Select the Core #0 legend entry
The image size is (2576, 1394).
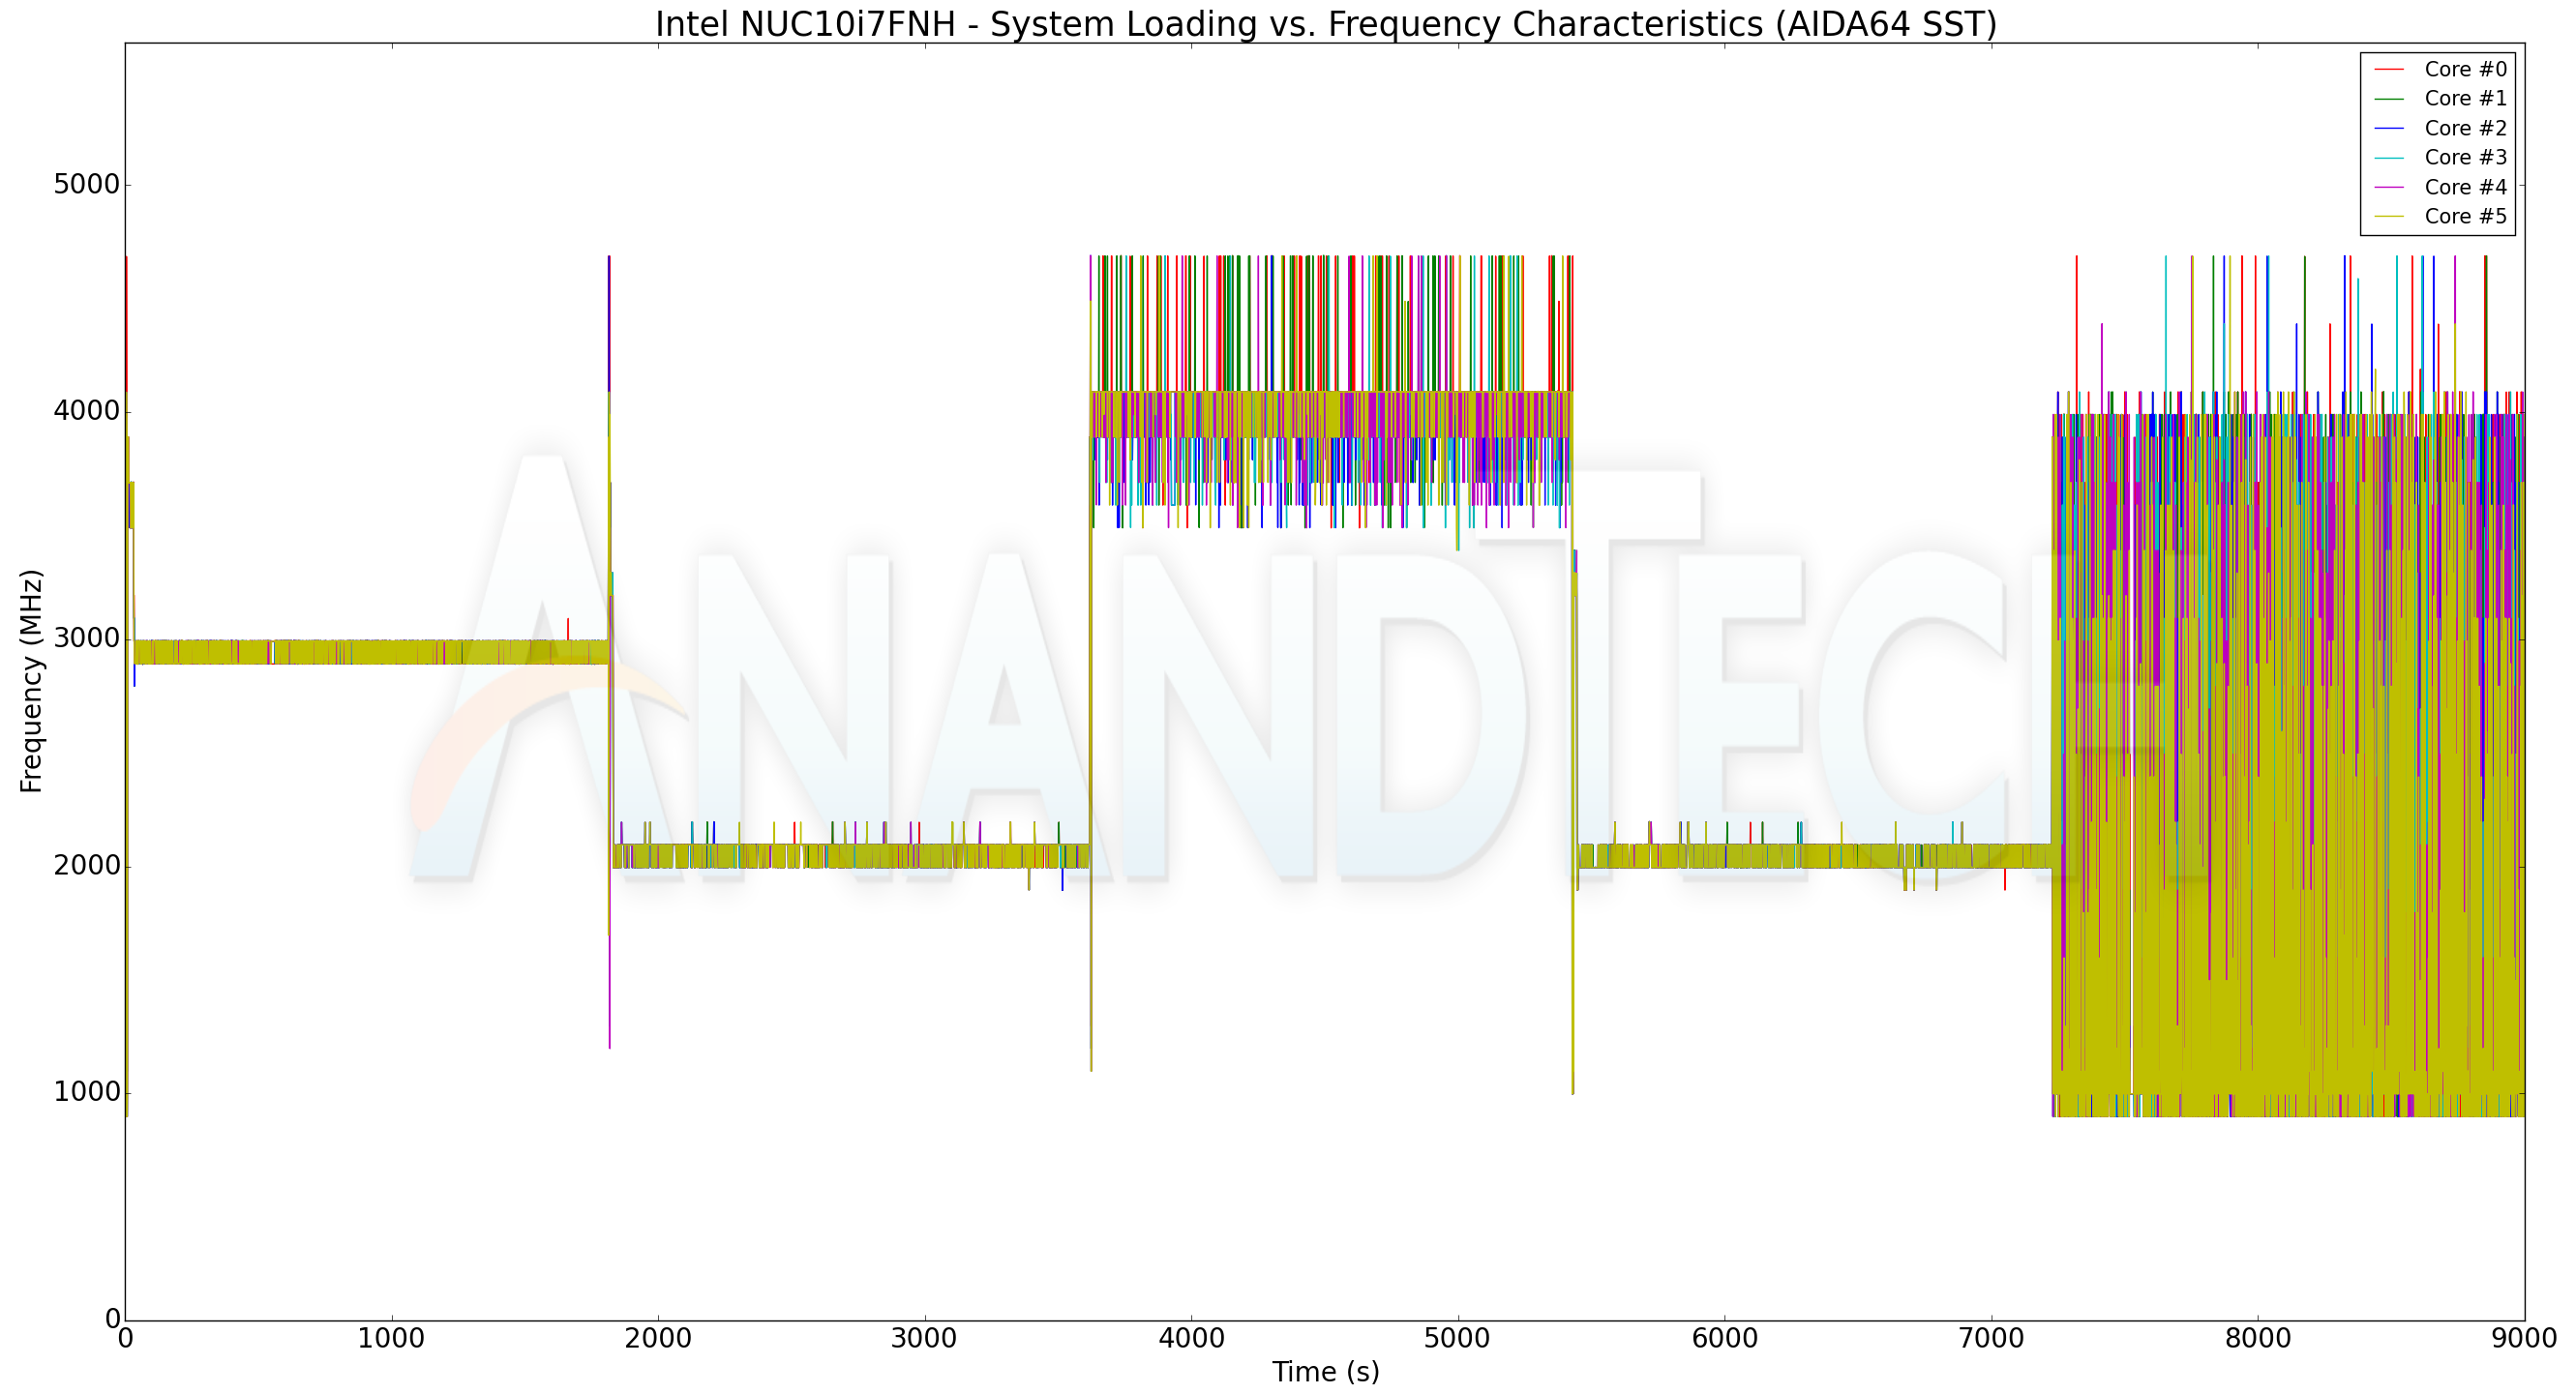(2440, 69)
